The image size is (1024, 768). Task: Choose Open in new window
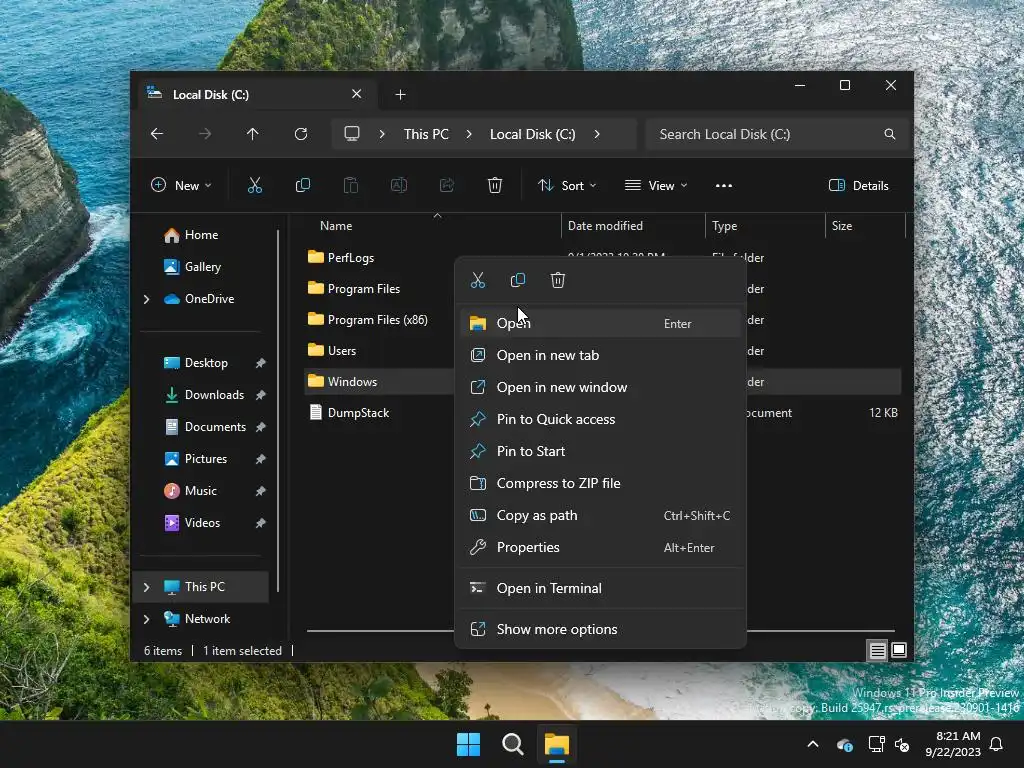click(600, 387)
